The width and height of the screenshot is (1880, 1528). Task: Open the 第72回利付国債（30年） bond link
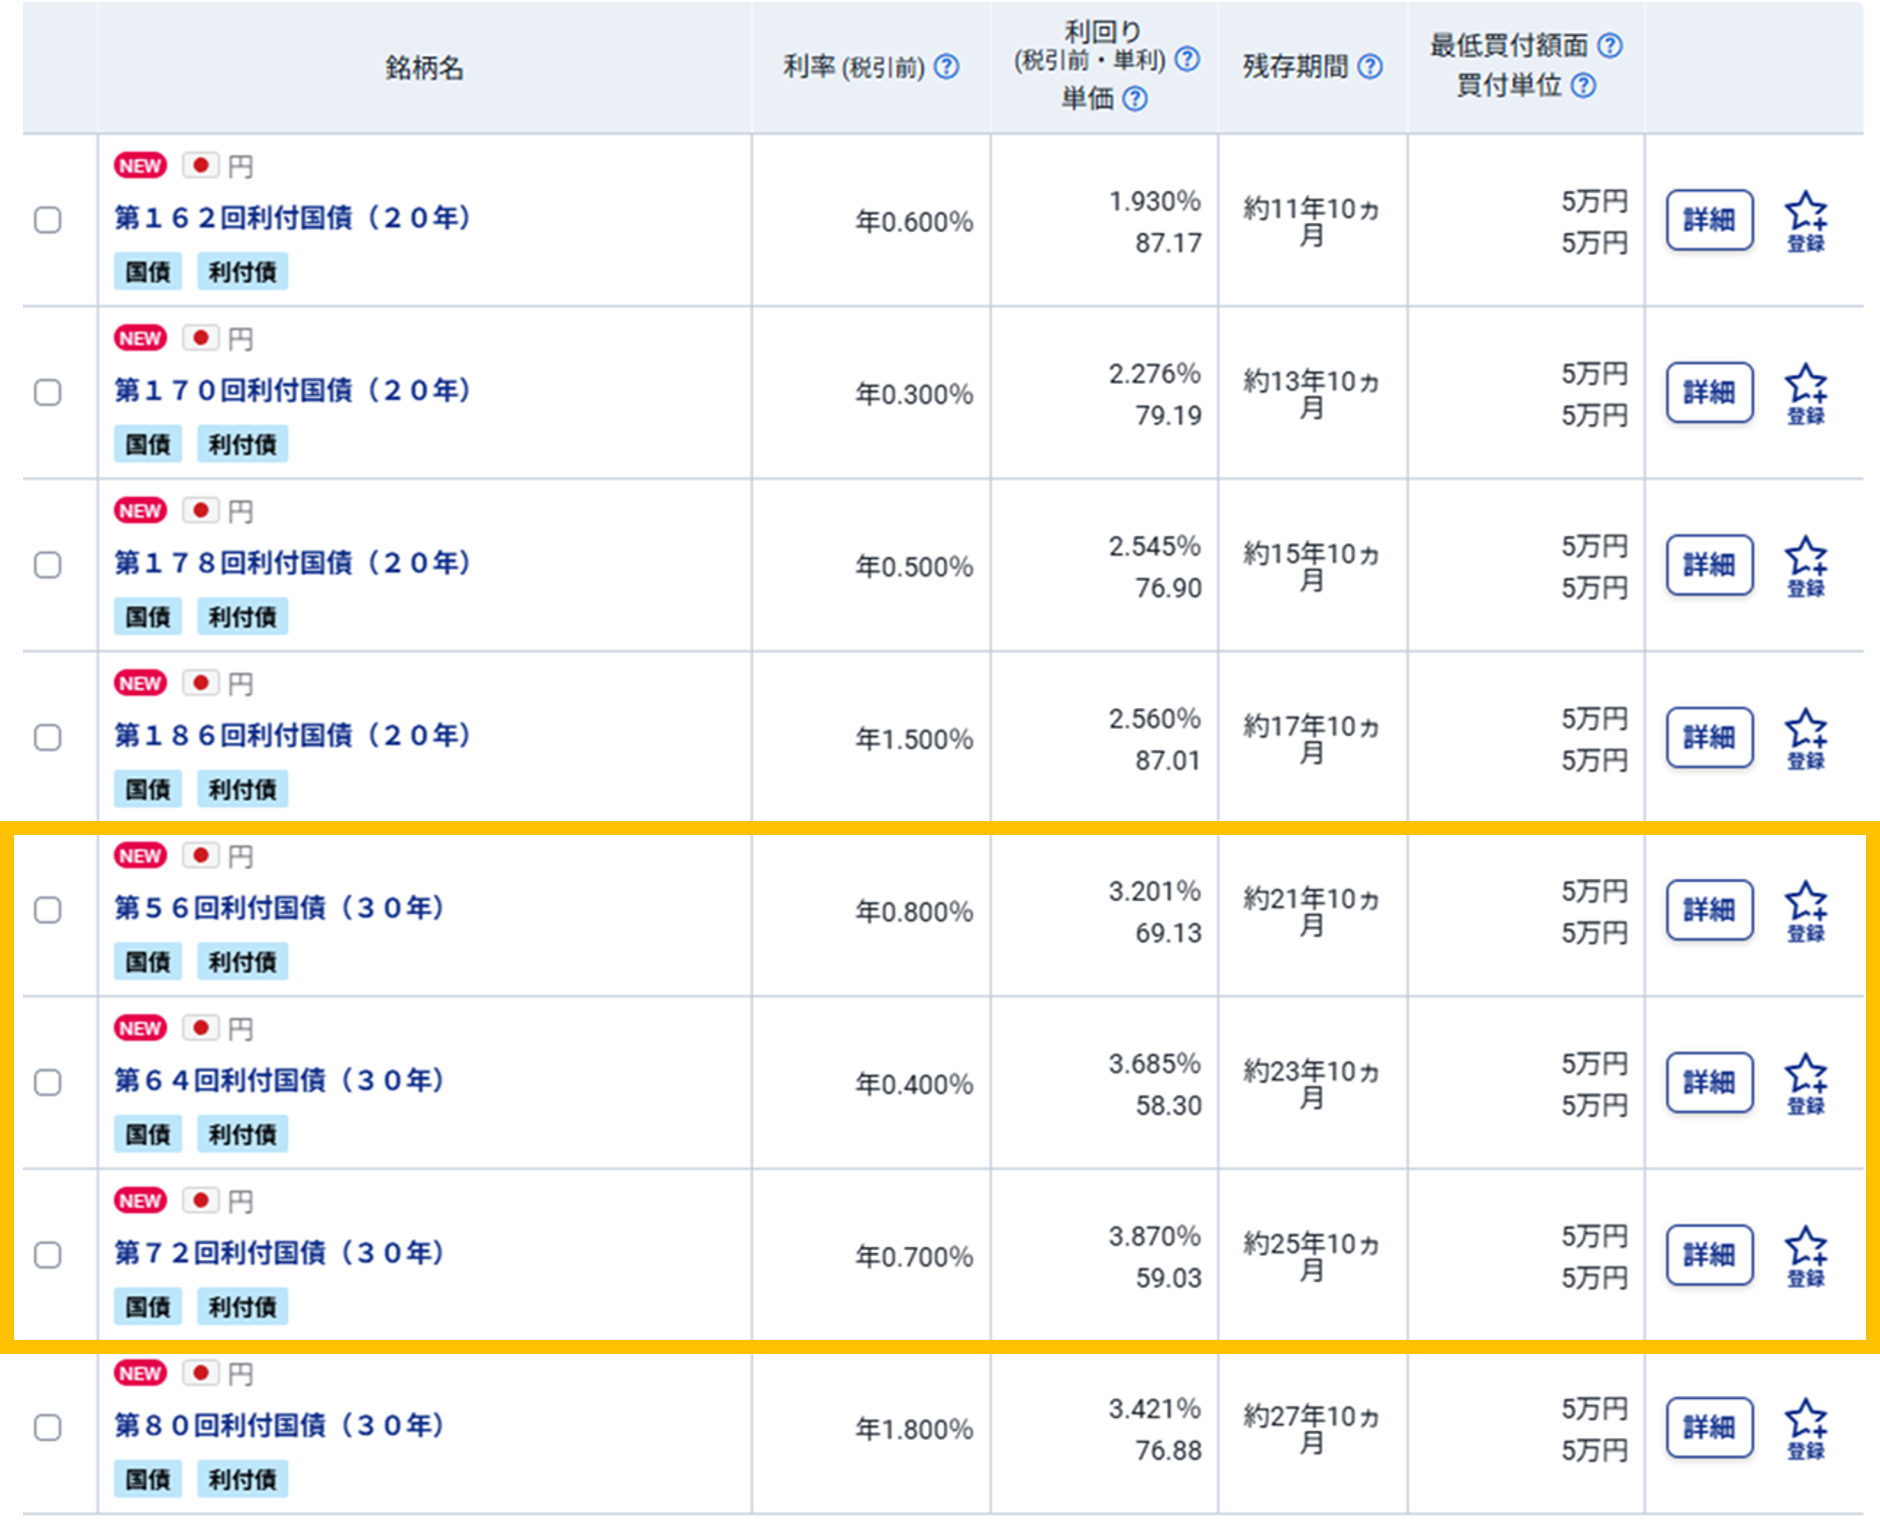279,1252
